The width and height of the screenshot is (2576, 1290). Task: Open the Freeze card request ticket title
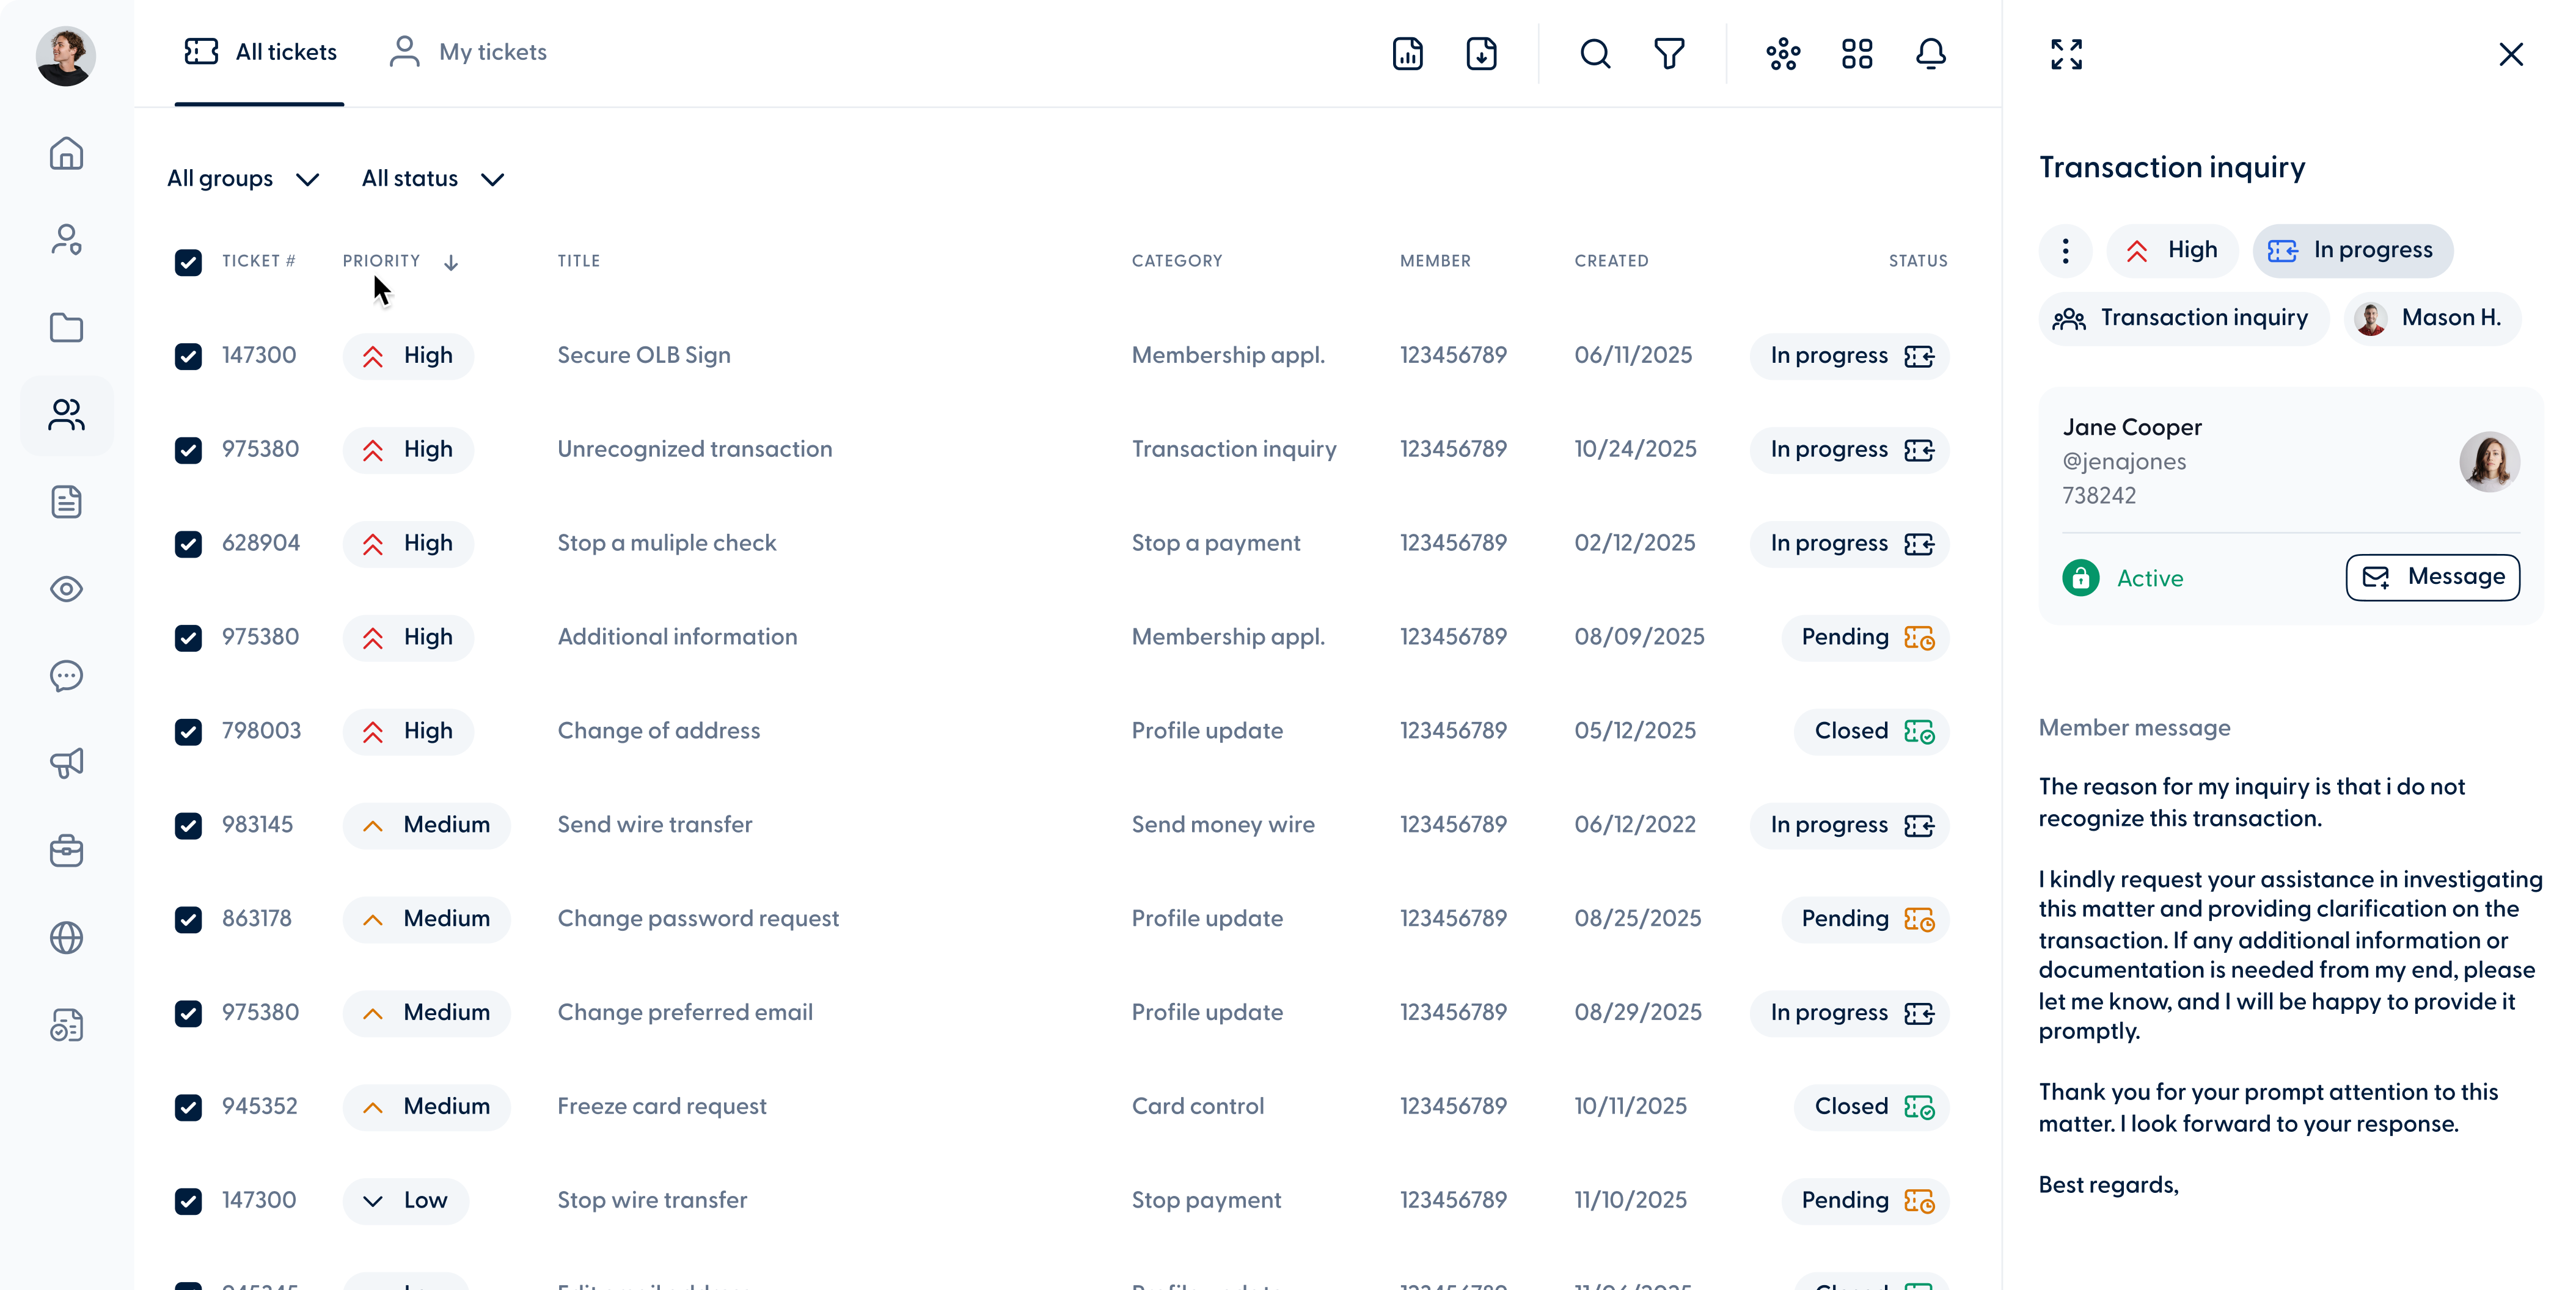coord(662,1106)
